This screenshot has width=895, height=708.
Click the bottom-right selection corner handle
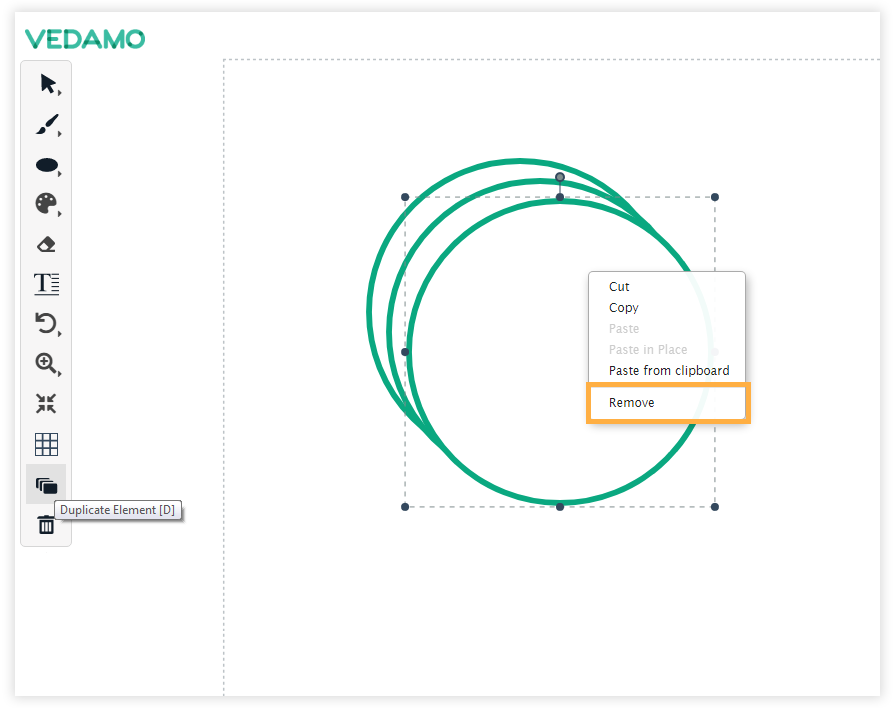coord(715,507)
